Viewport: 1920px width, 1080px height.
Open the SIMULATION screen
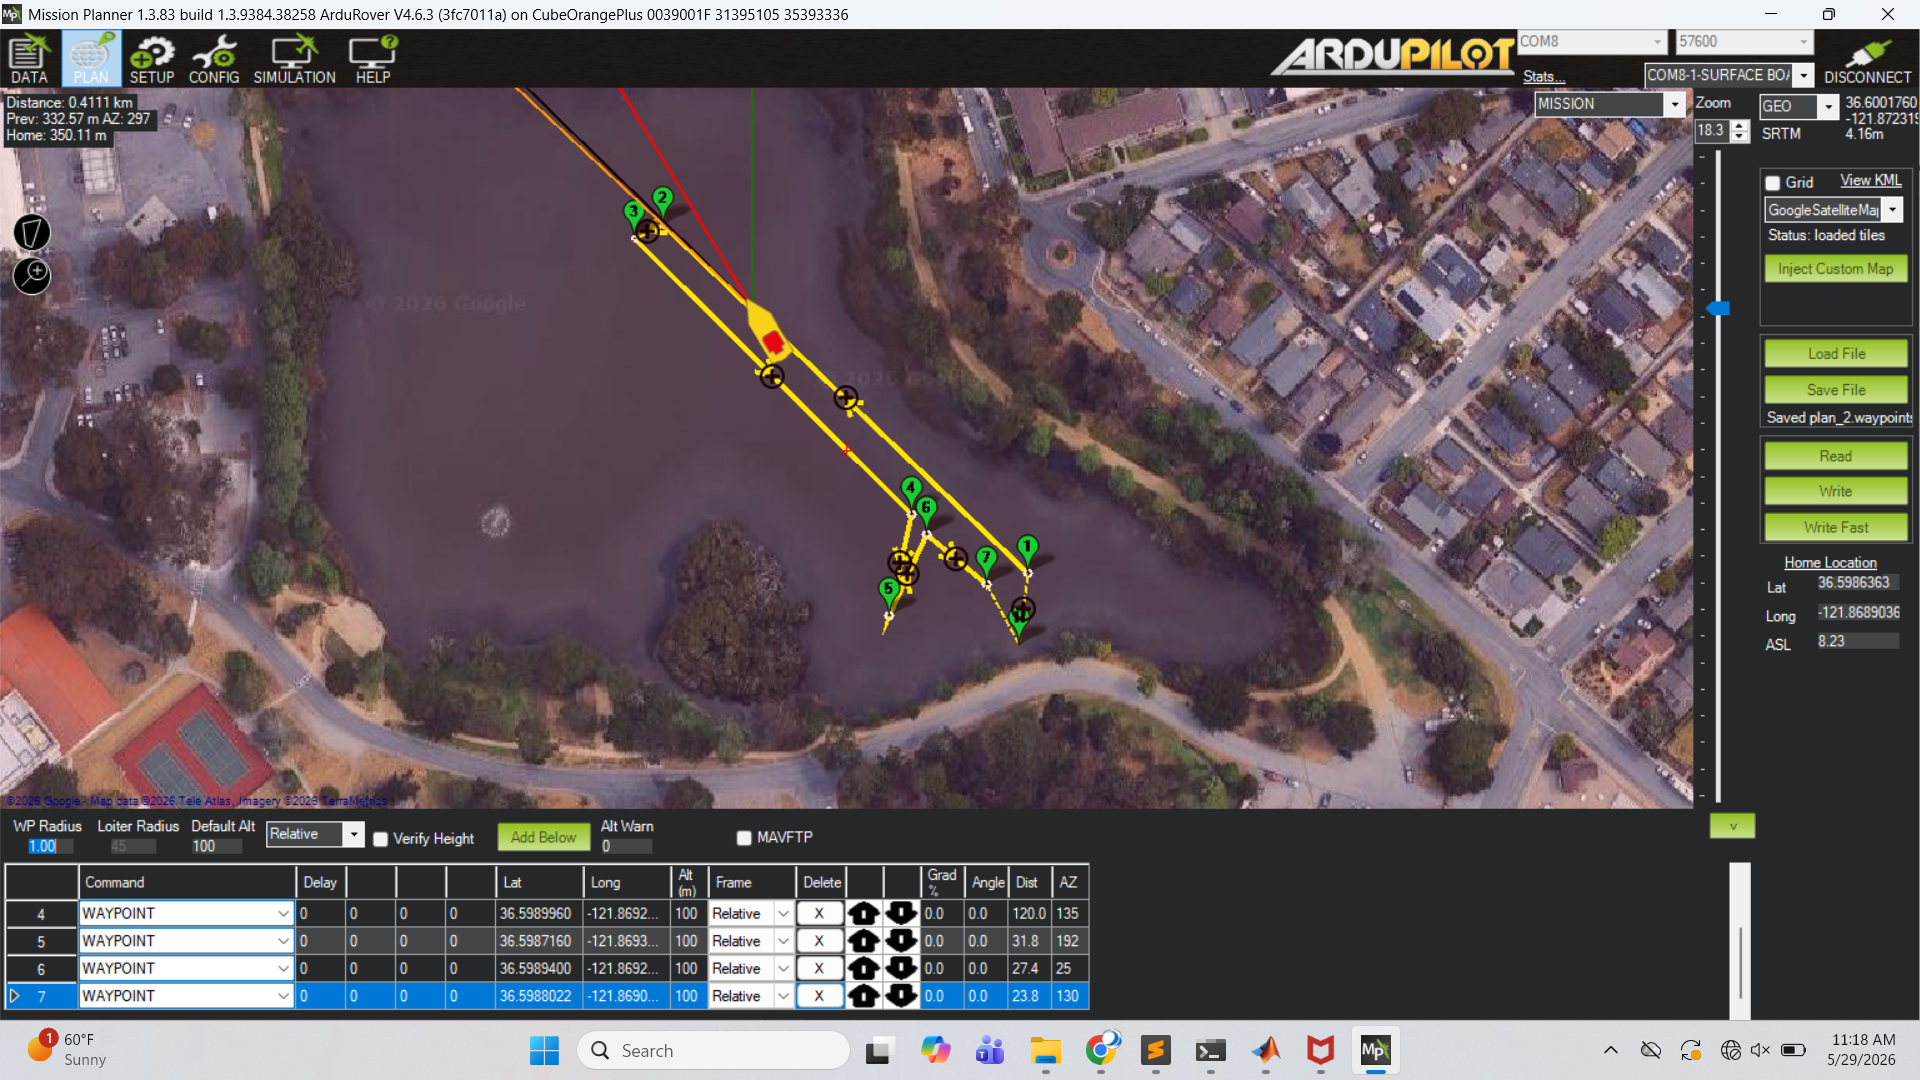294,59
